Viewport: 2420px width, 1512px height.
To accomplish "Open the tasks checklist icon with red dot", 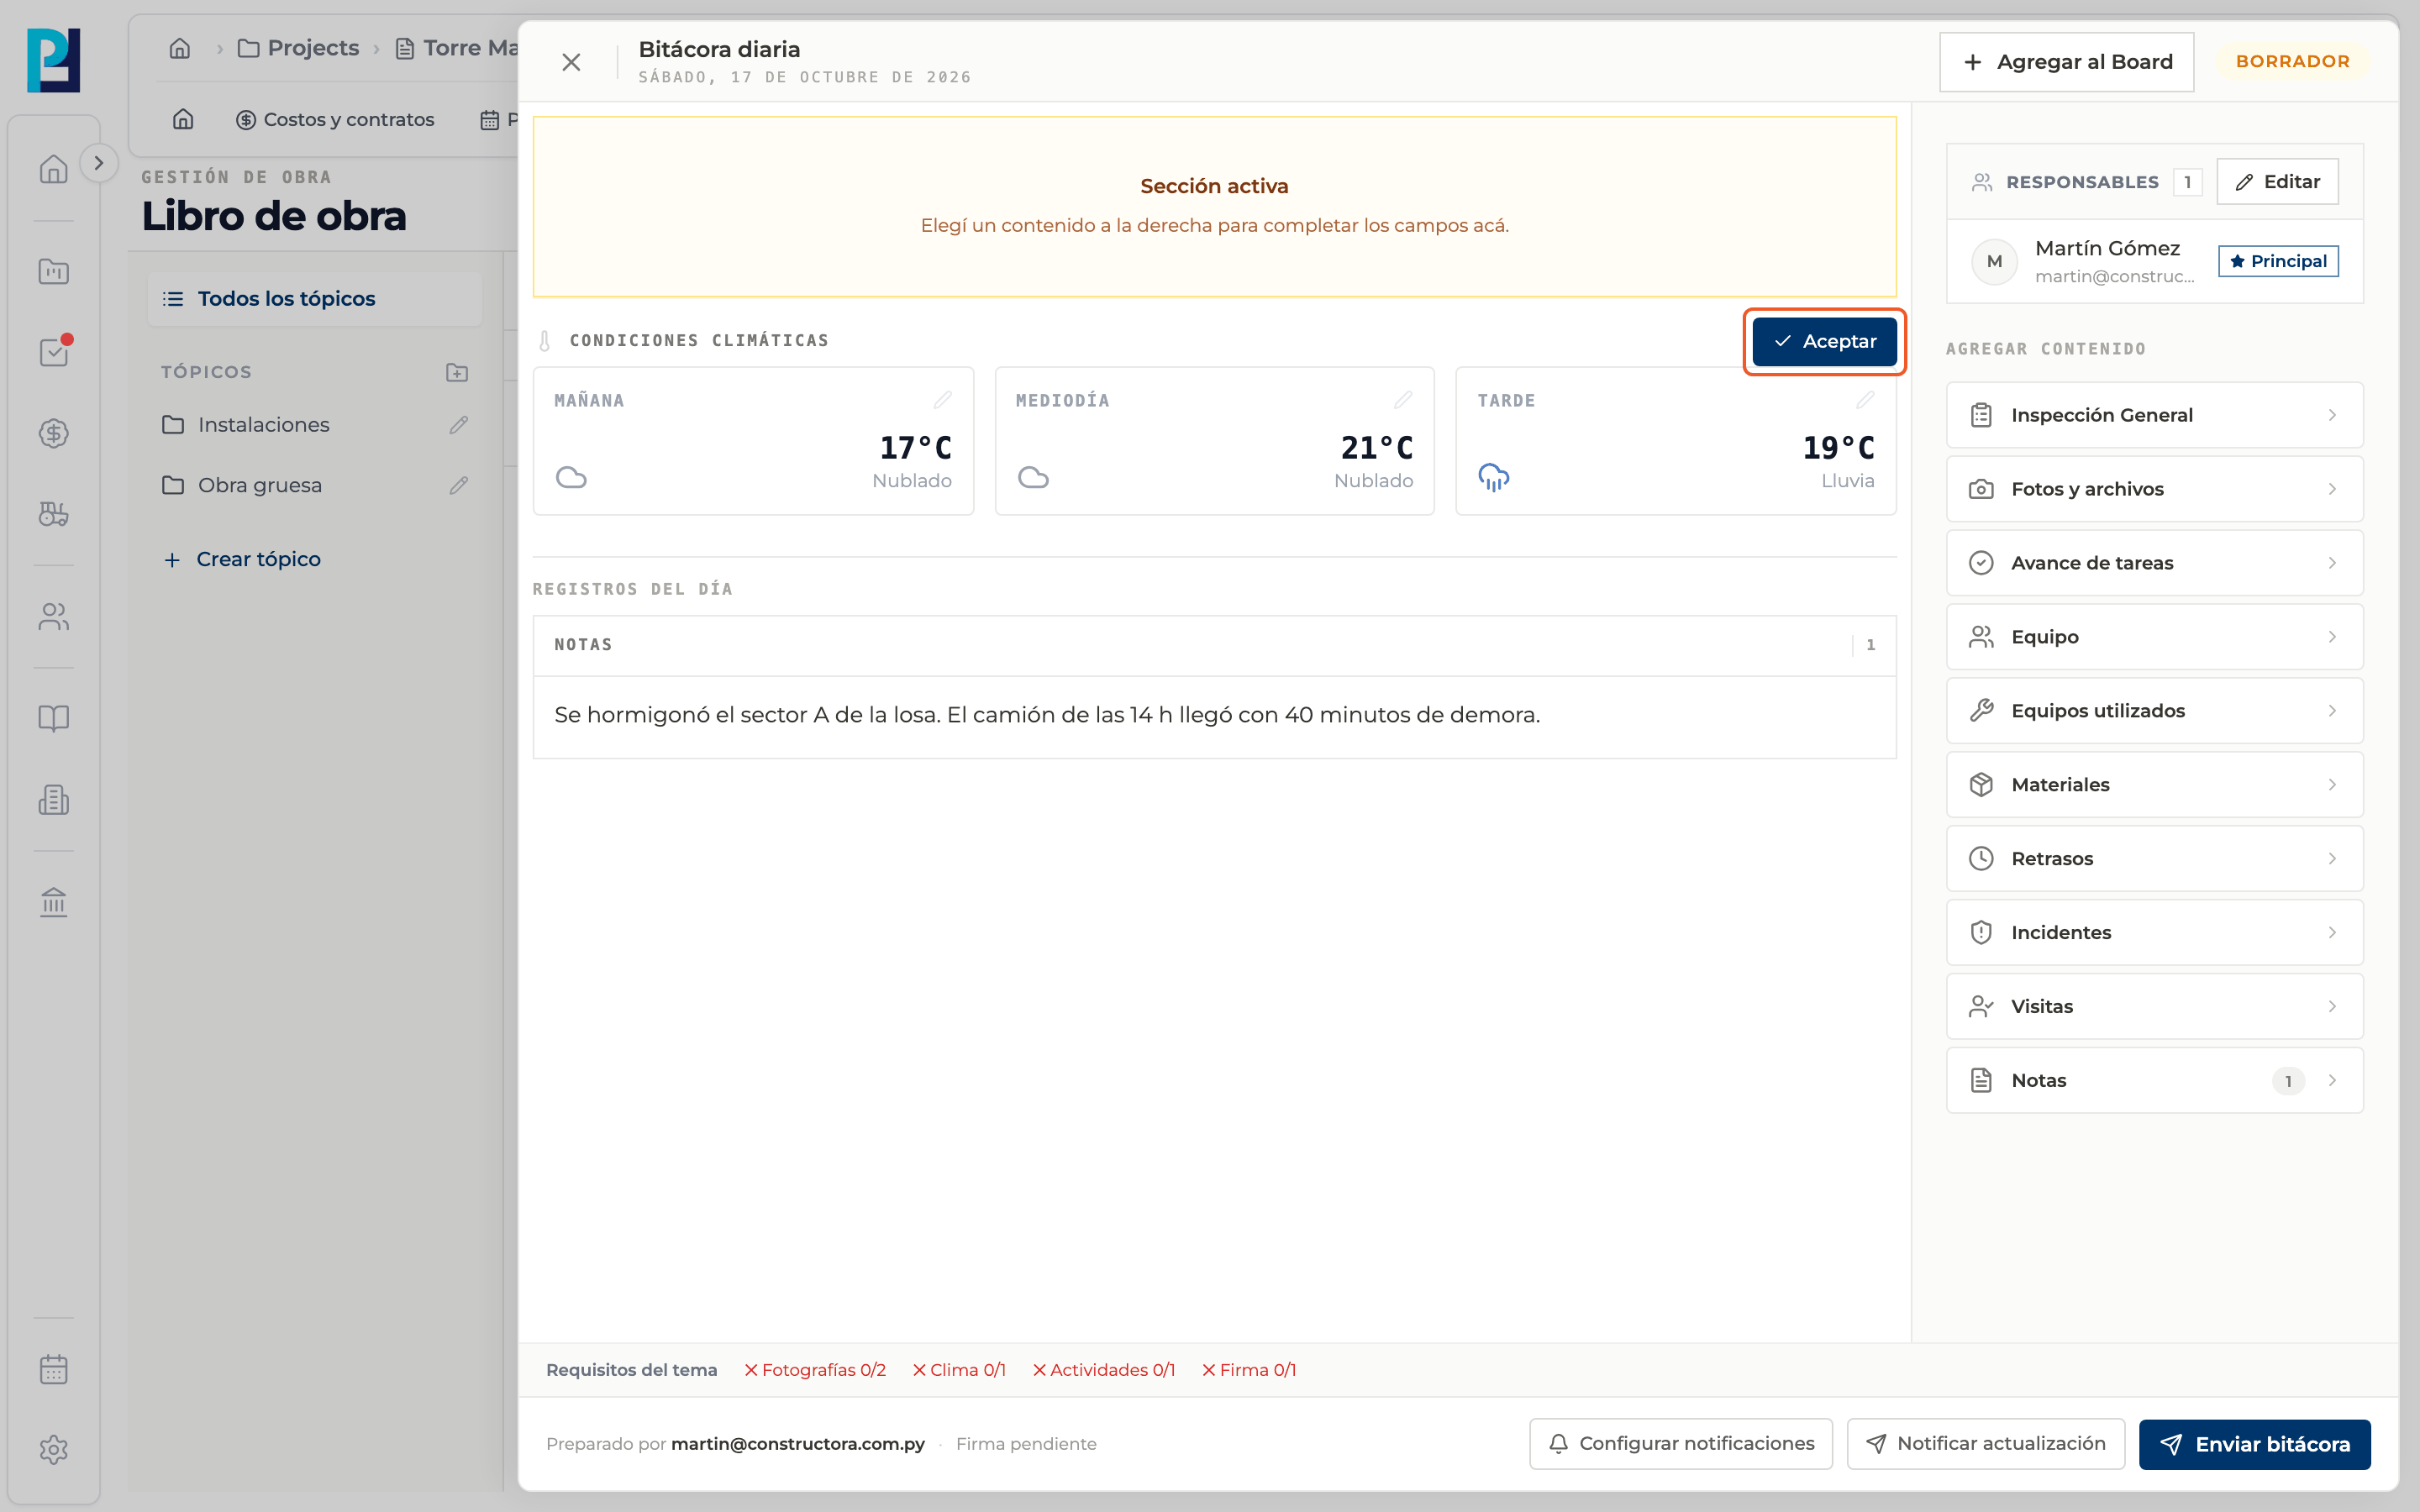I will [x=54, y=352].
